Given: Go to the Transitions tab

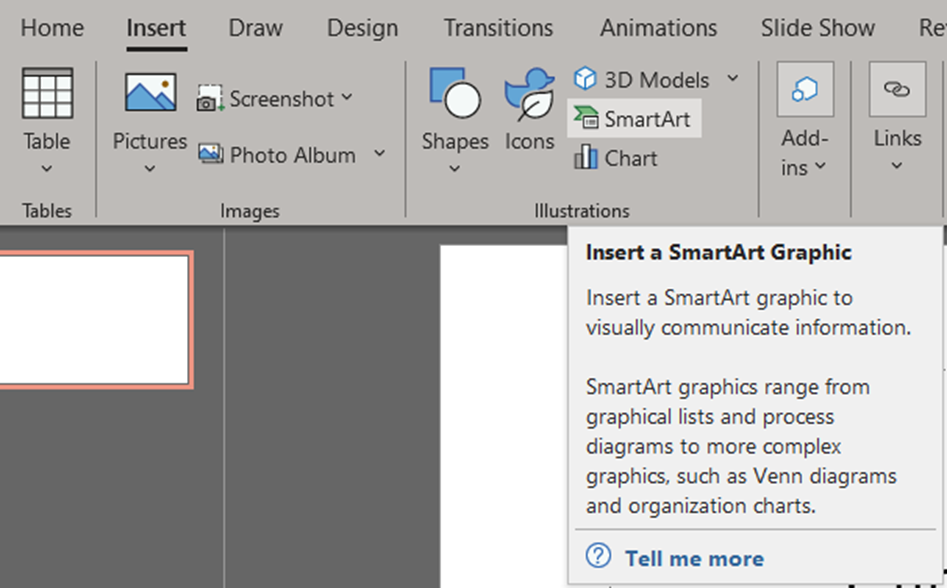Looking at the screenshot, I should [x=498, y=28].
